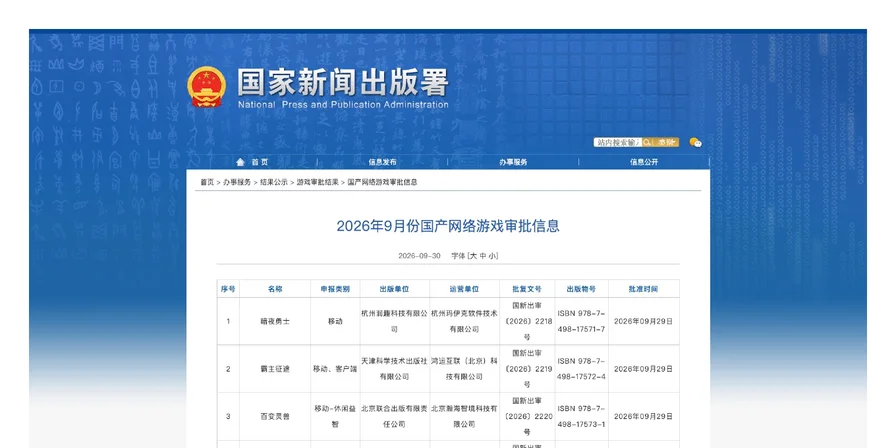896x448 pixels.
Task: Click game name 霸主征途
Action: (275, 369)
